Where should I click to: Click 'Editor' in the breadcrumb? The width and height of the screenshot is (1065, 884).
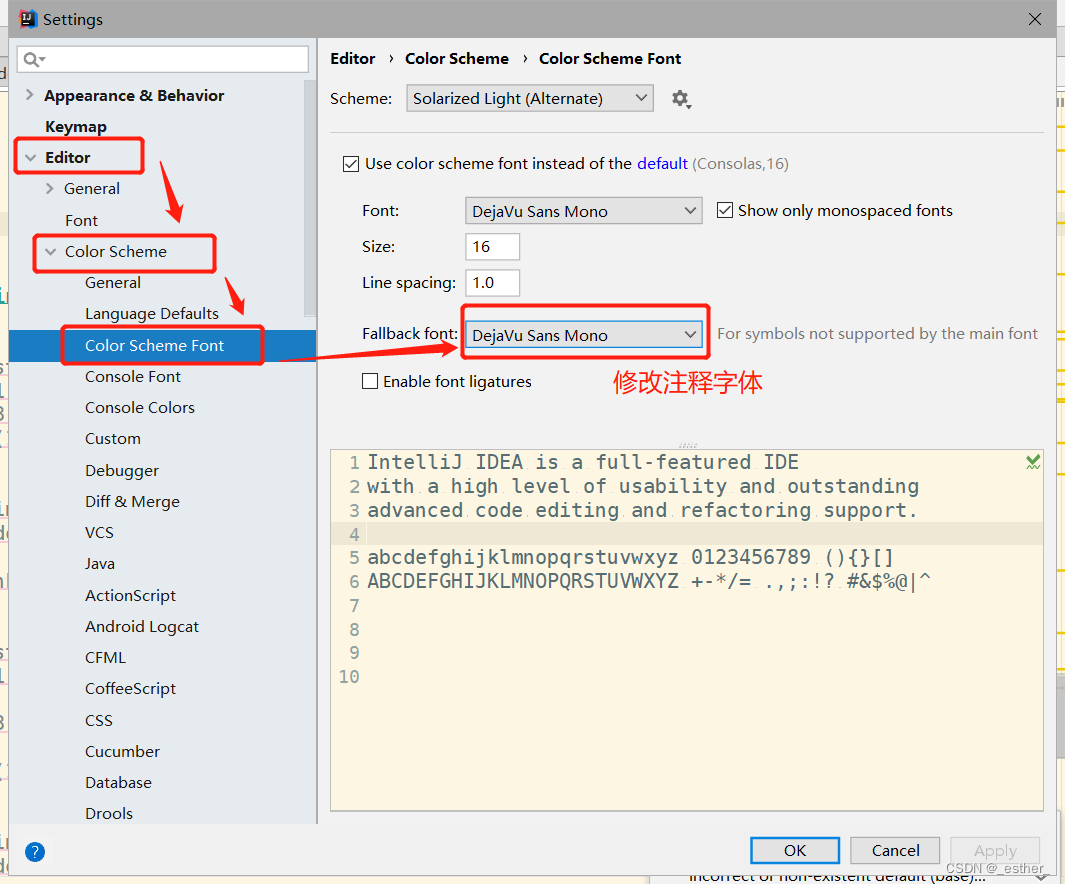tap(353, 59)
